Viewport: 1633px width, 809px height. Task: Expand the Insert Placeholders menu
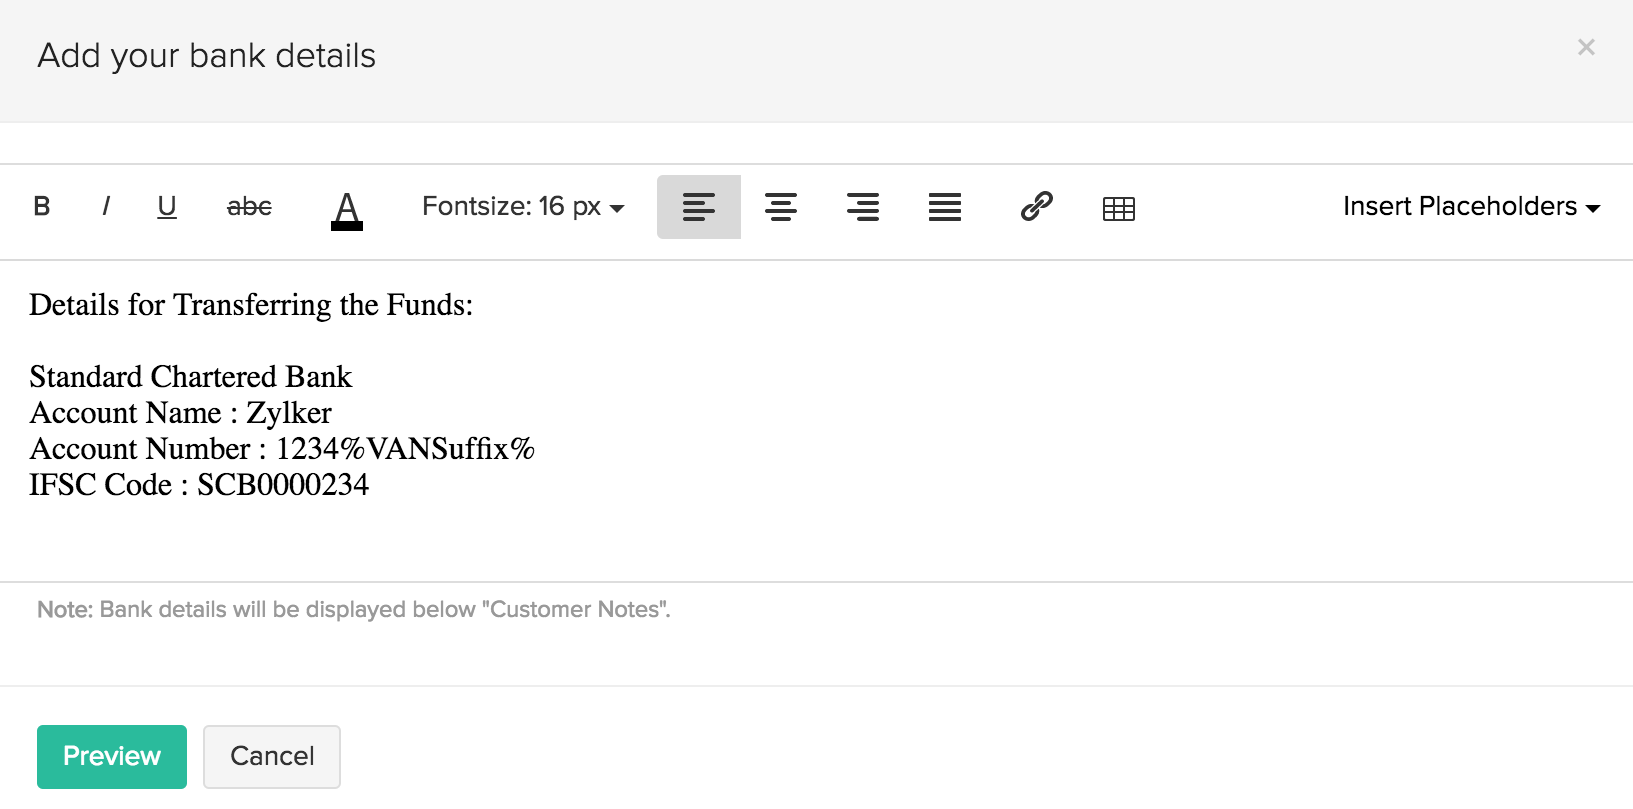(x=1470, y=207)
